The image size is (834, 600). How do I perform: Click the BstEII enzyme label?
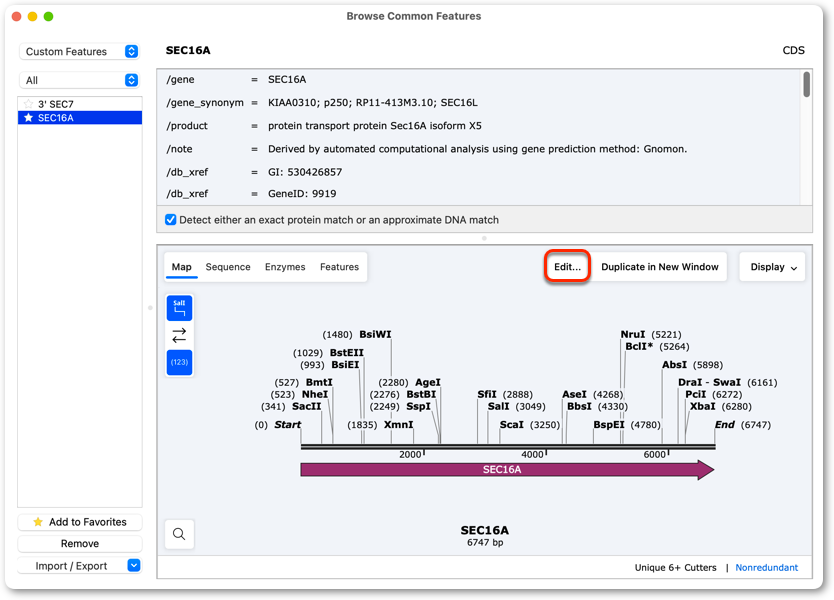tap(347, 353)
